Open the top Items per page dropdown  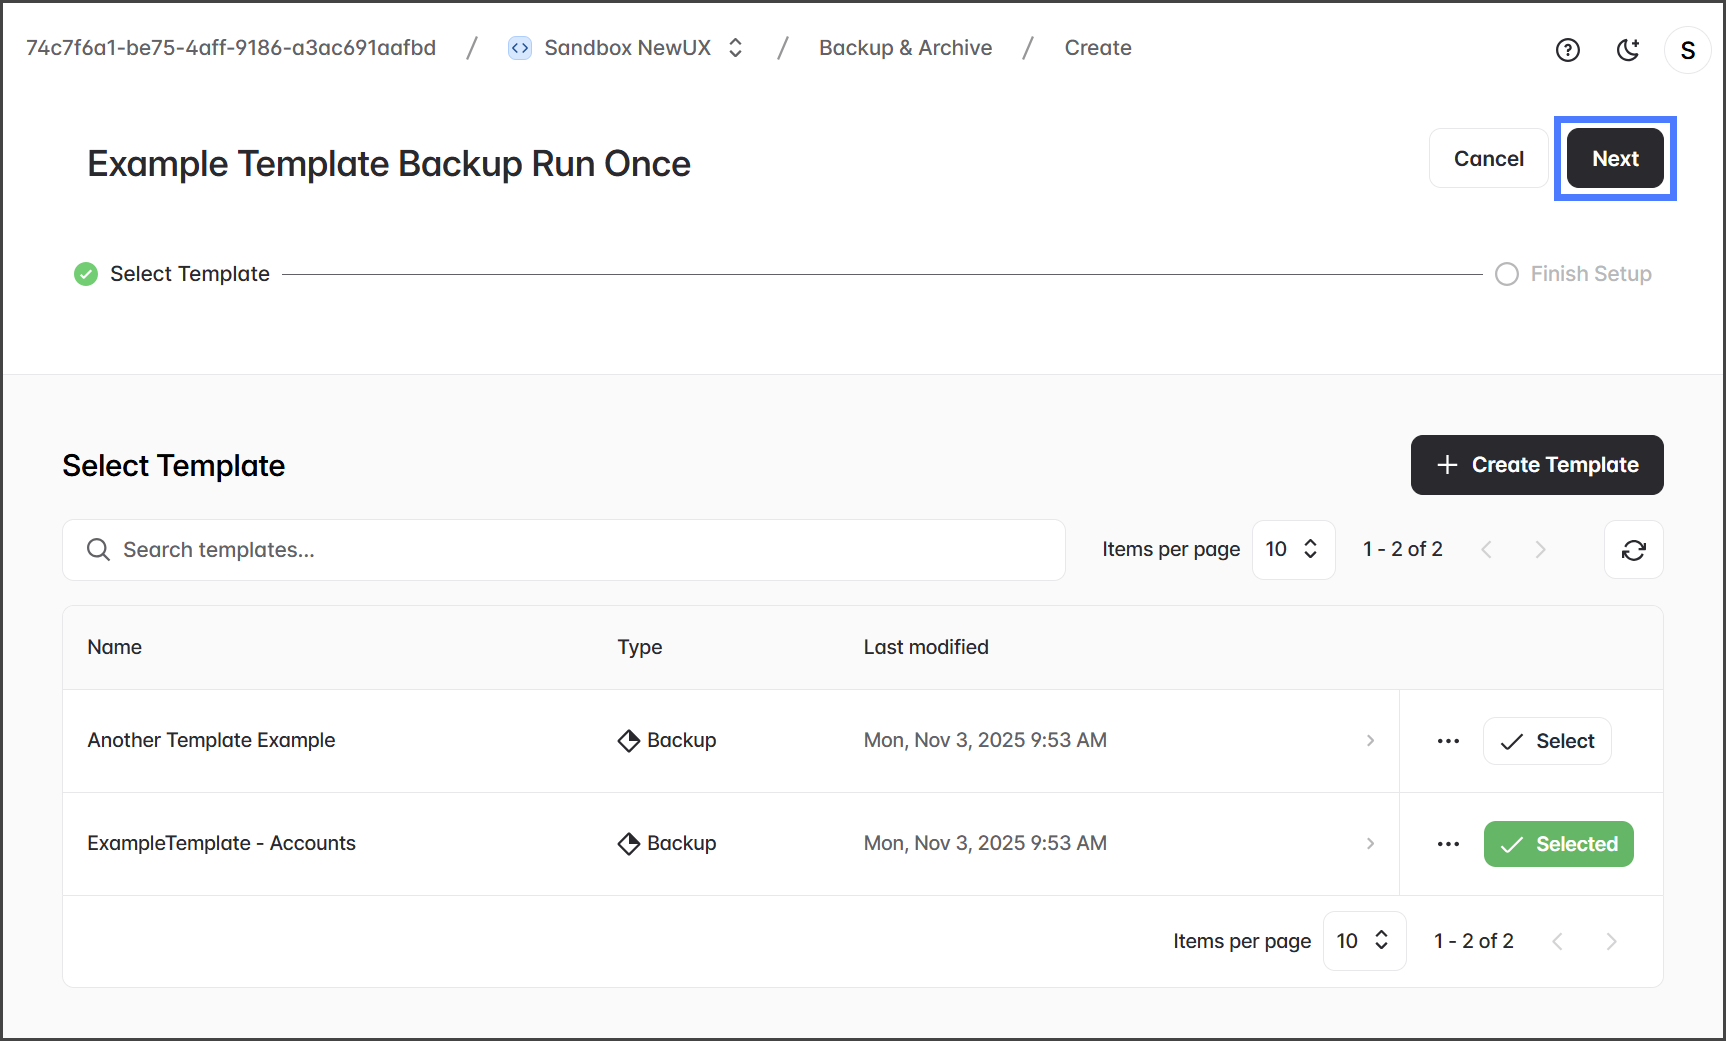click(x=1292, y=550)
